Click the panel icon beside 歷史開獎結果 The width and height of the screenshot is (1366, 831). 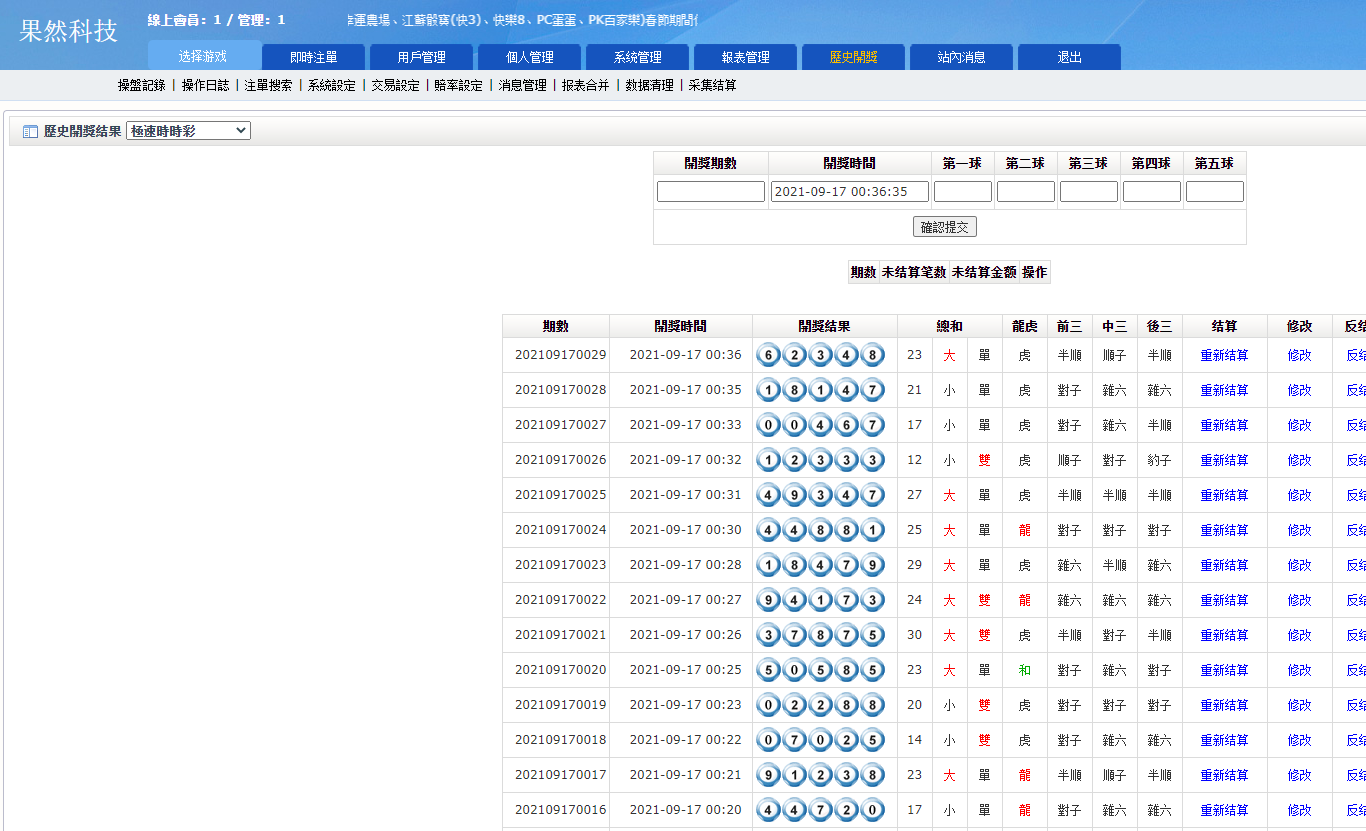tap(30, 131)
